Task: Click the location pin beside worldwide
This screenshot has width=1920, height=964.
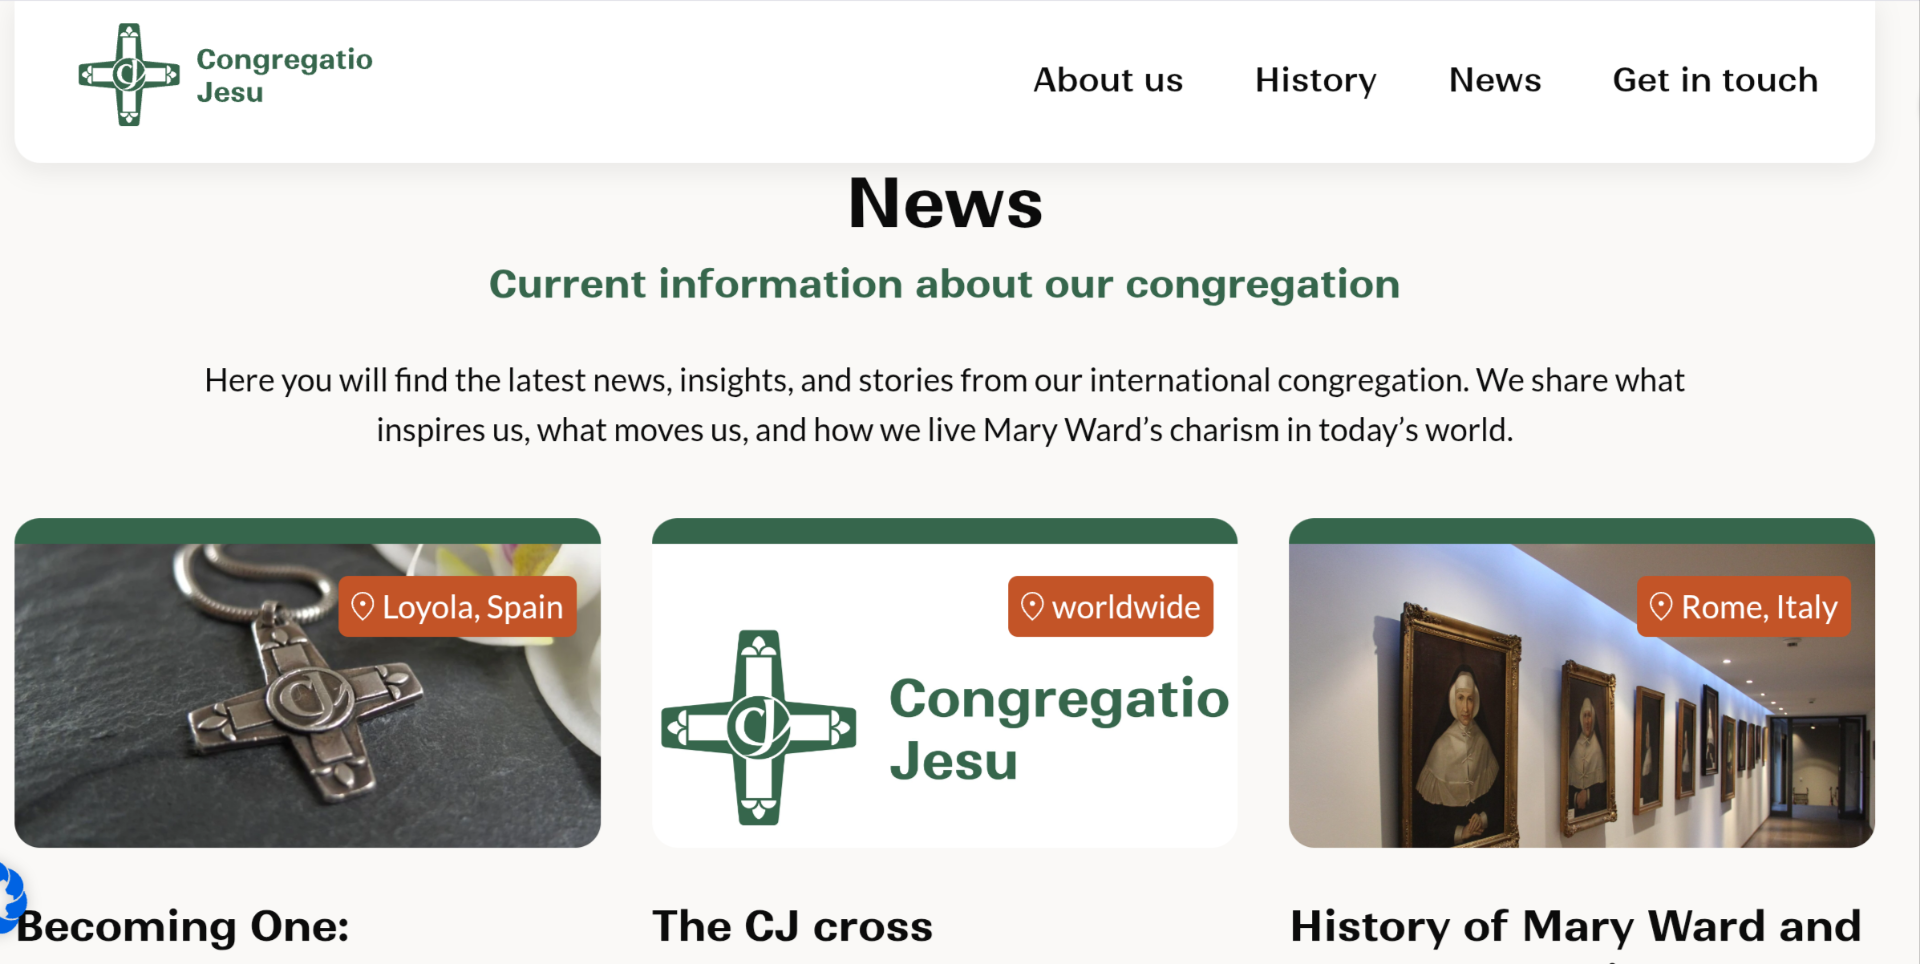Action: 1032,606
